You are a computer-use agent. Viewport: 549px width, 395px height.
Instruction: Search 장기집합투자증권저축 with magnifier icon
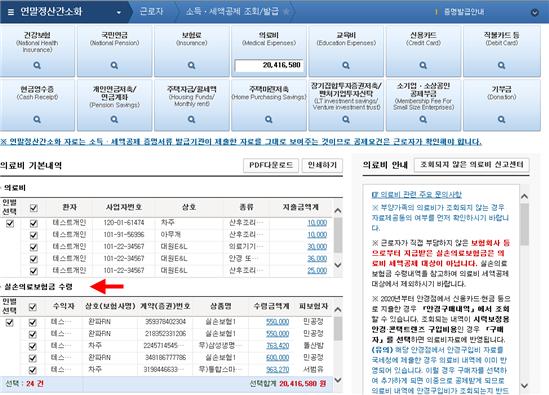(x=346, y=119)
